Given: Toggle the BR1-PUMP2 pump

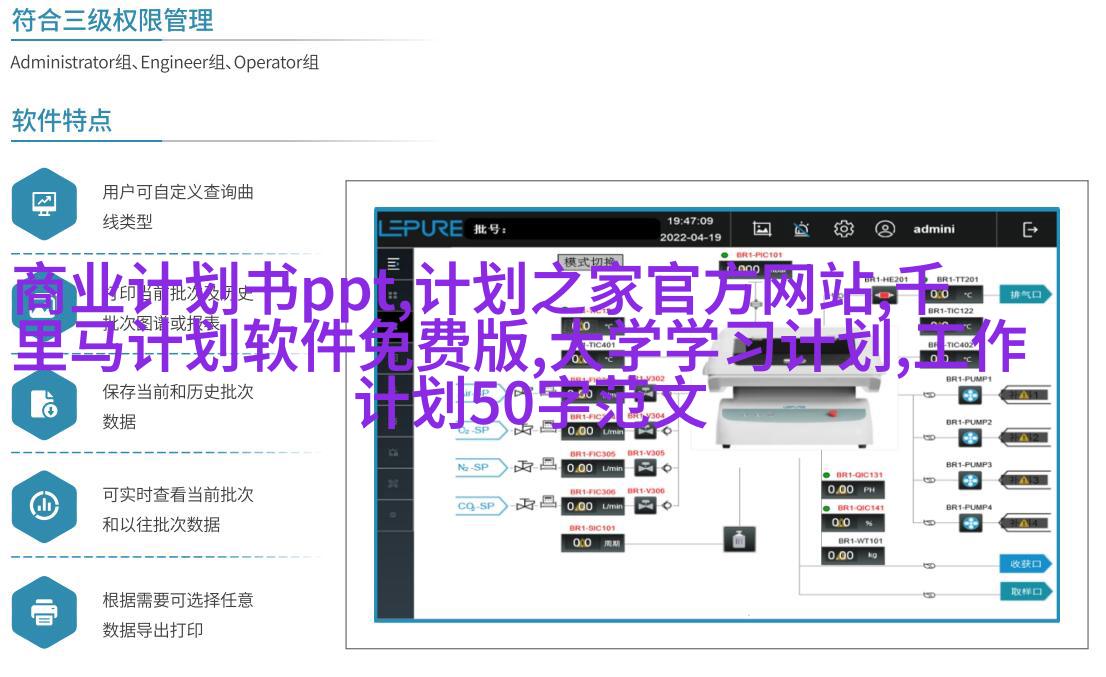Looking at the screenshot, I should (970, 437).
